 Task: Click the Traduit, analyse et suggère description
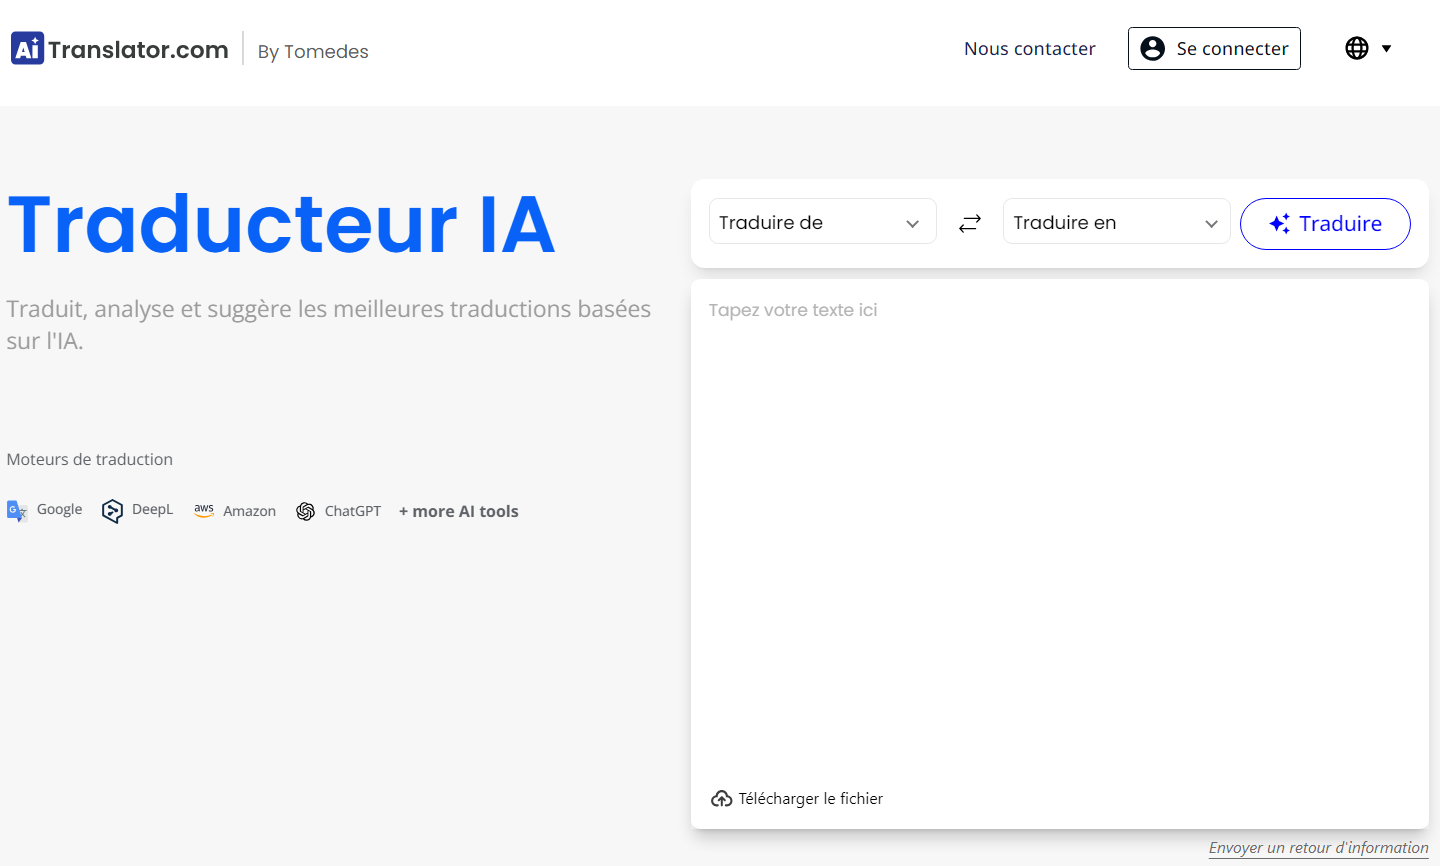point(328,324)
